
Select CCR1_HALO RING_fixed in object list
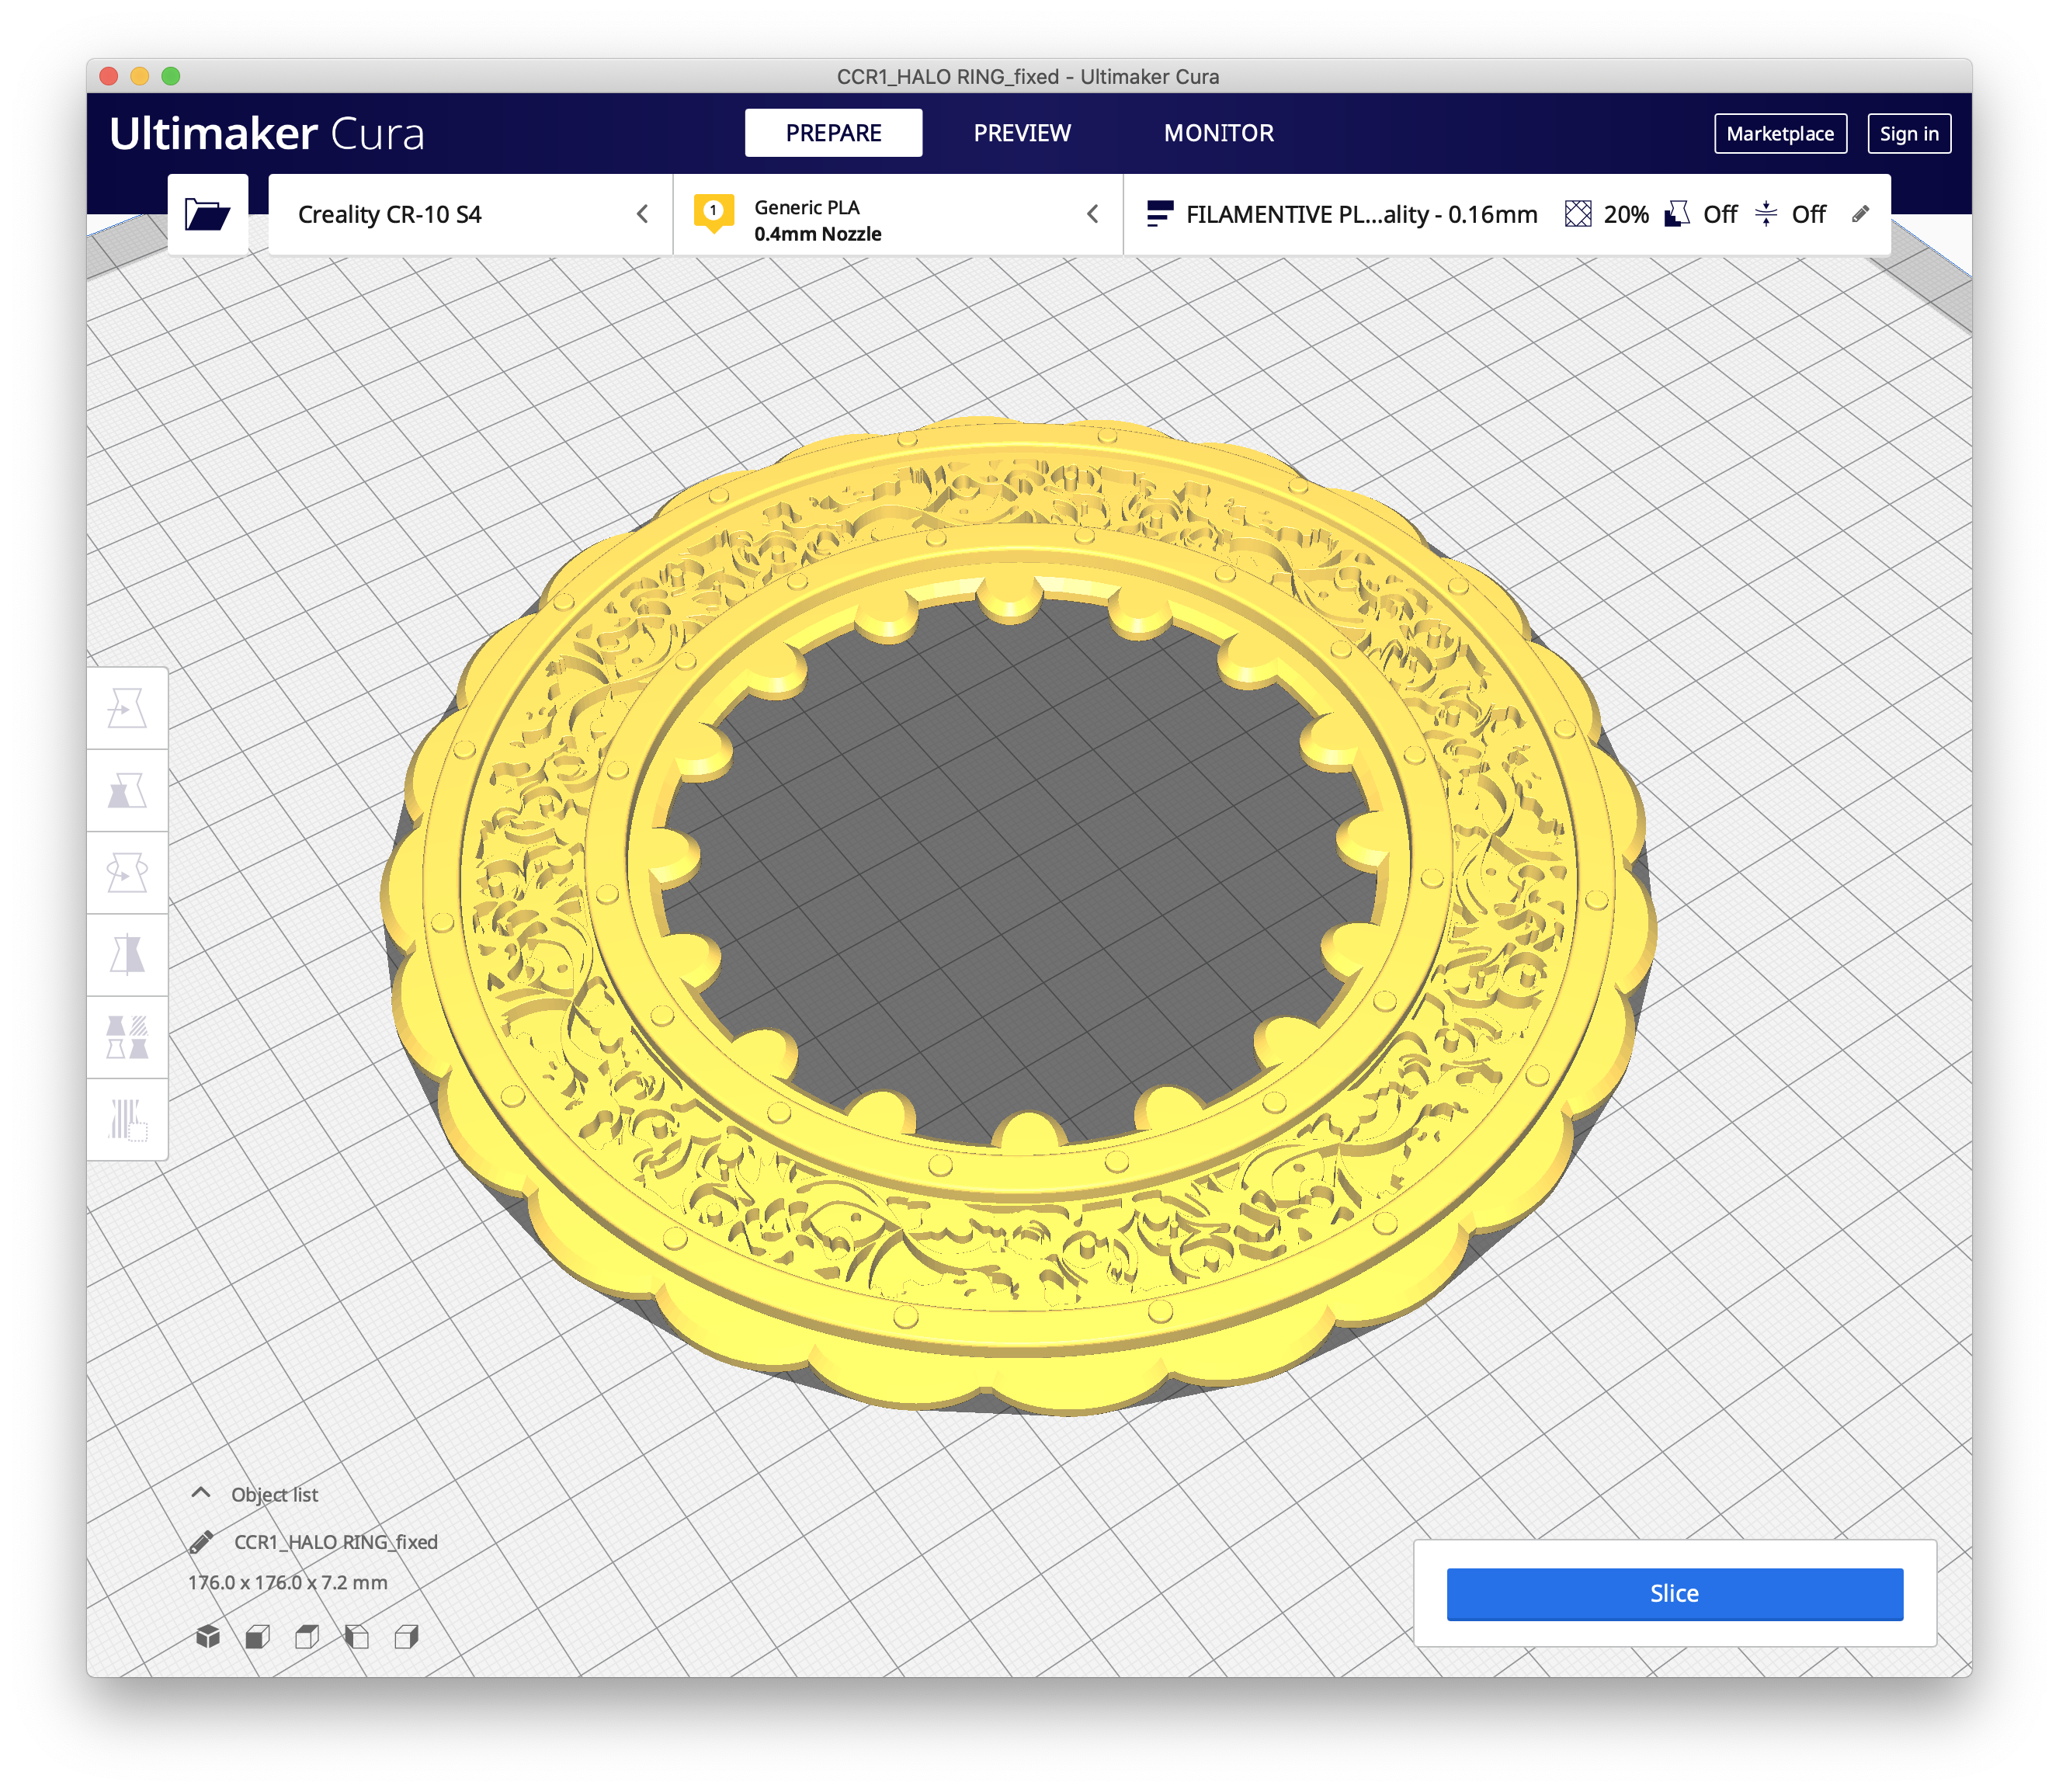[336, 1542]
